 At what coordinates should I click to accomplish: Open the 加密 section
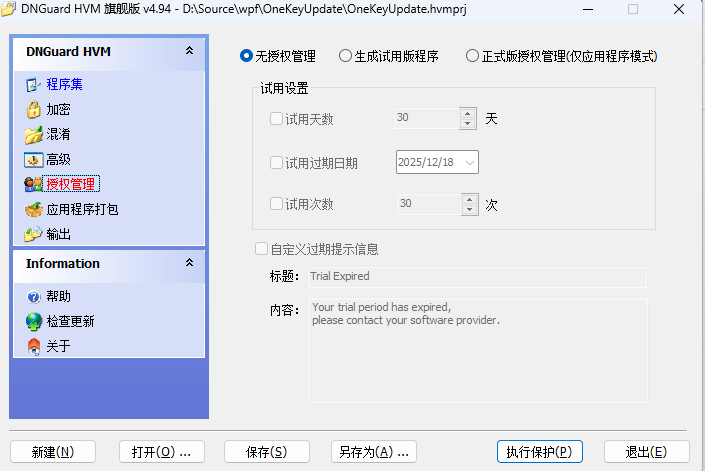tap(58, 109)
